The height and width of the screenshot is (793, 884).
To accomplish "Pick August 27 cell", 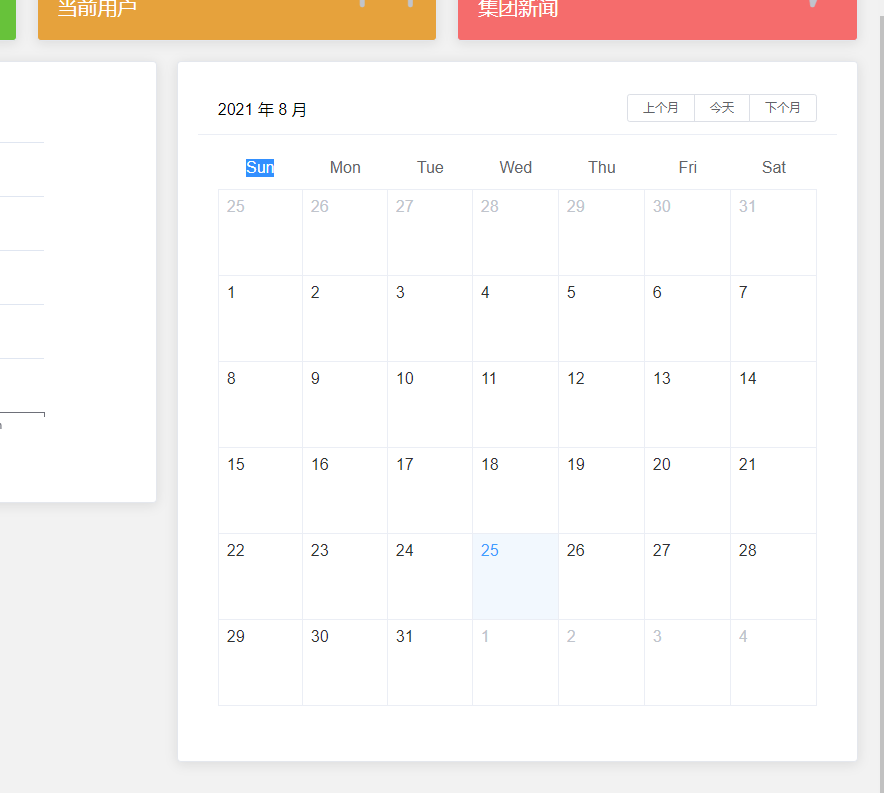I will click(687, 577).
